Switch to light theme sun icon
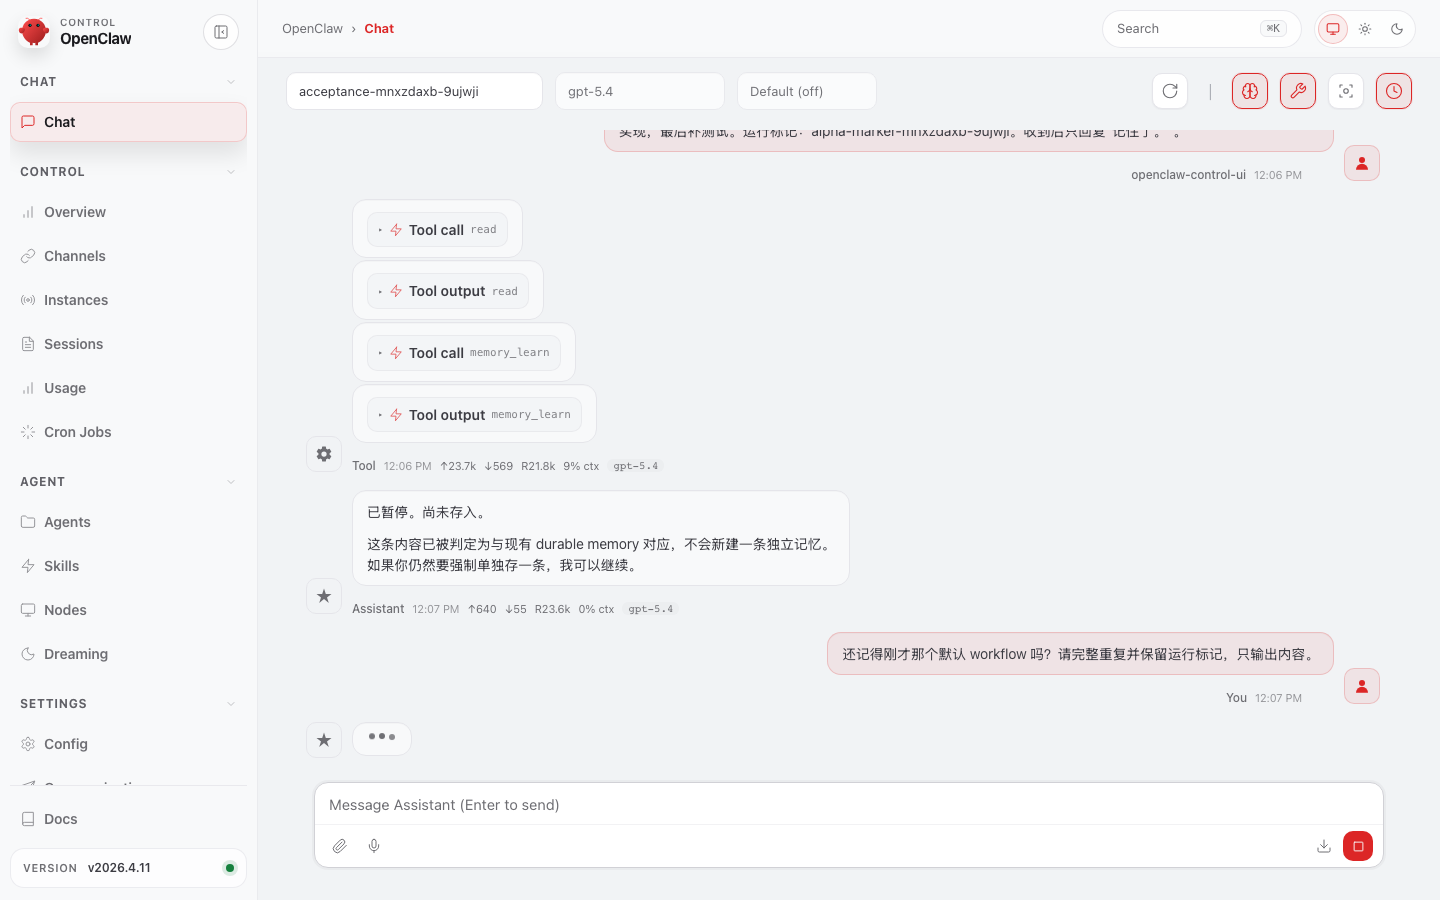The width and height of the screenshot is (1440, 900). (1365, 29)
